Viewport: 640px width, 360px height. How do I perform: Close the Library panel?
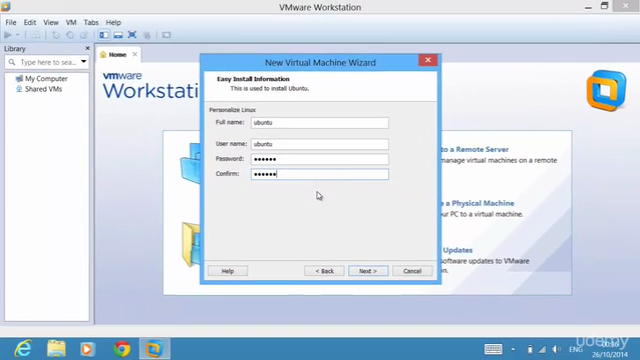[87, 48]
